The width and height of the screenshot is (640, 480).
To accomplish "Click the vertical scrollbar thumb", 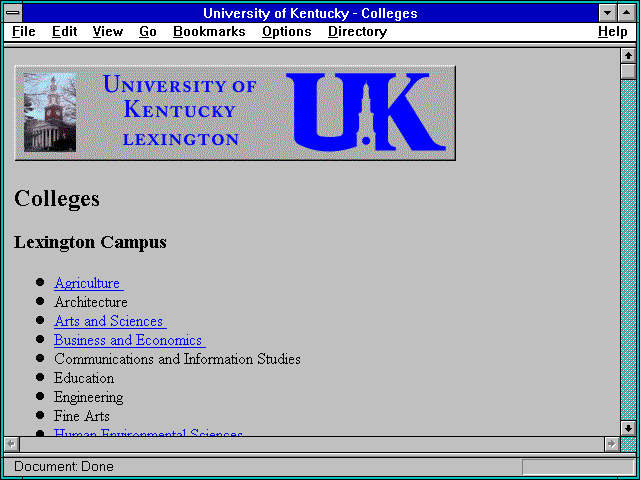I will [628, 71].
